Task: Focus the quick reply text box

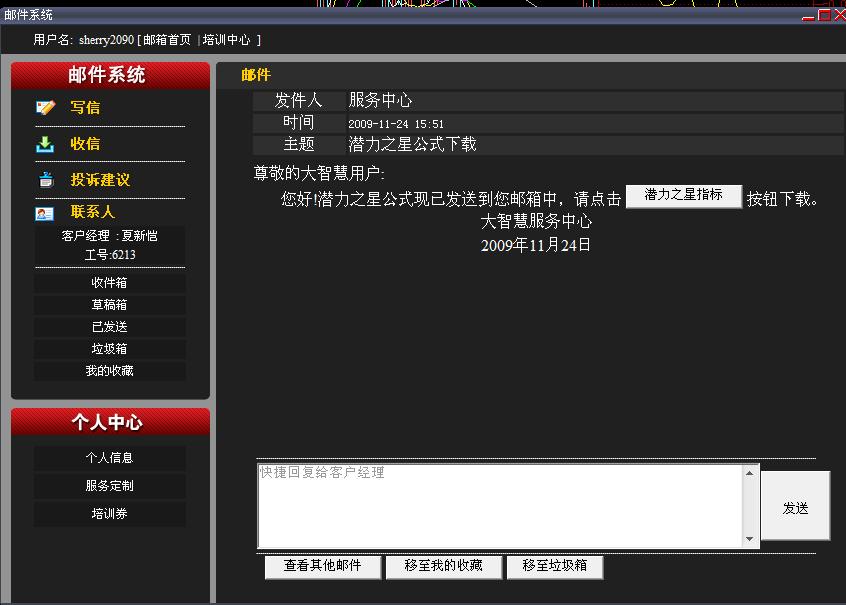Action: pyautogui.click(x=501, y=506)
